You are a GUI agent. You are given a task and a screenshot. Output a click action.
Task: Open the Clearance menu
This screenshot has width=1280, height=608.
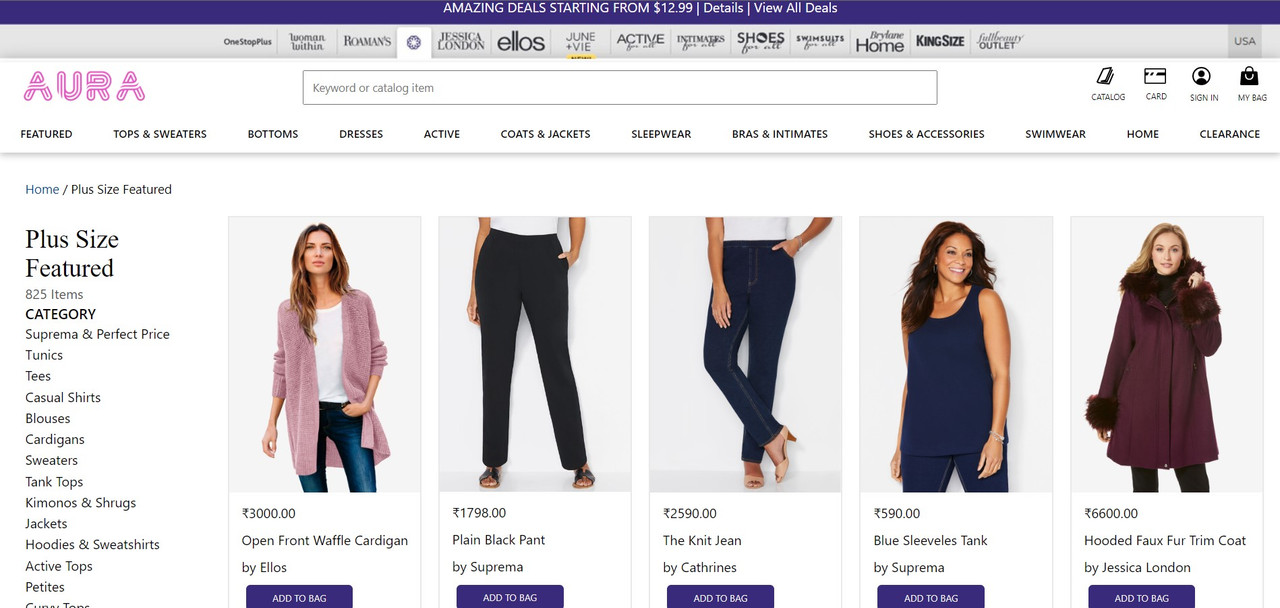point(1230,134)
